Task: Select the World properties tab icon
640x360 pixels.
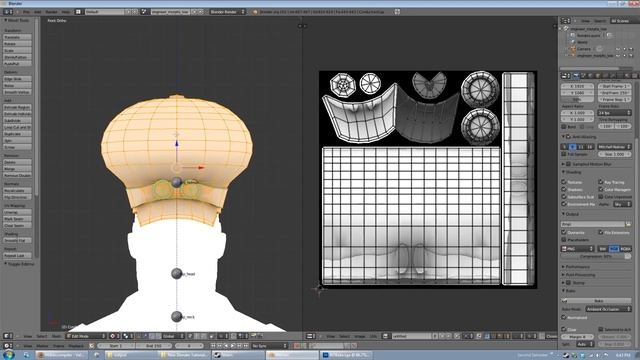Action: point(591,76)
